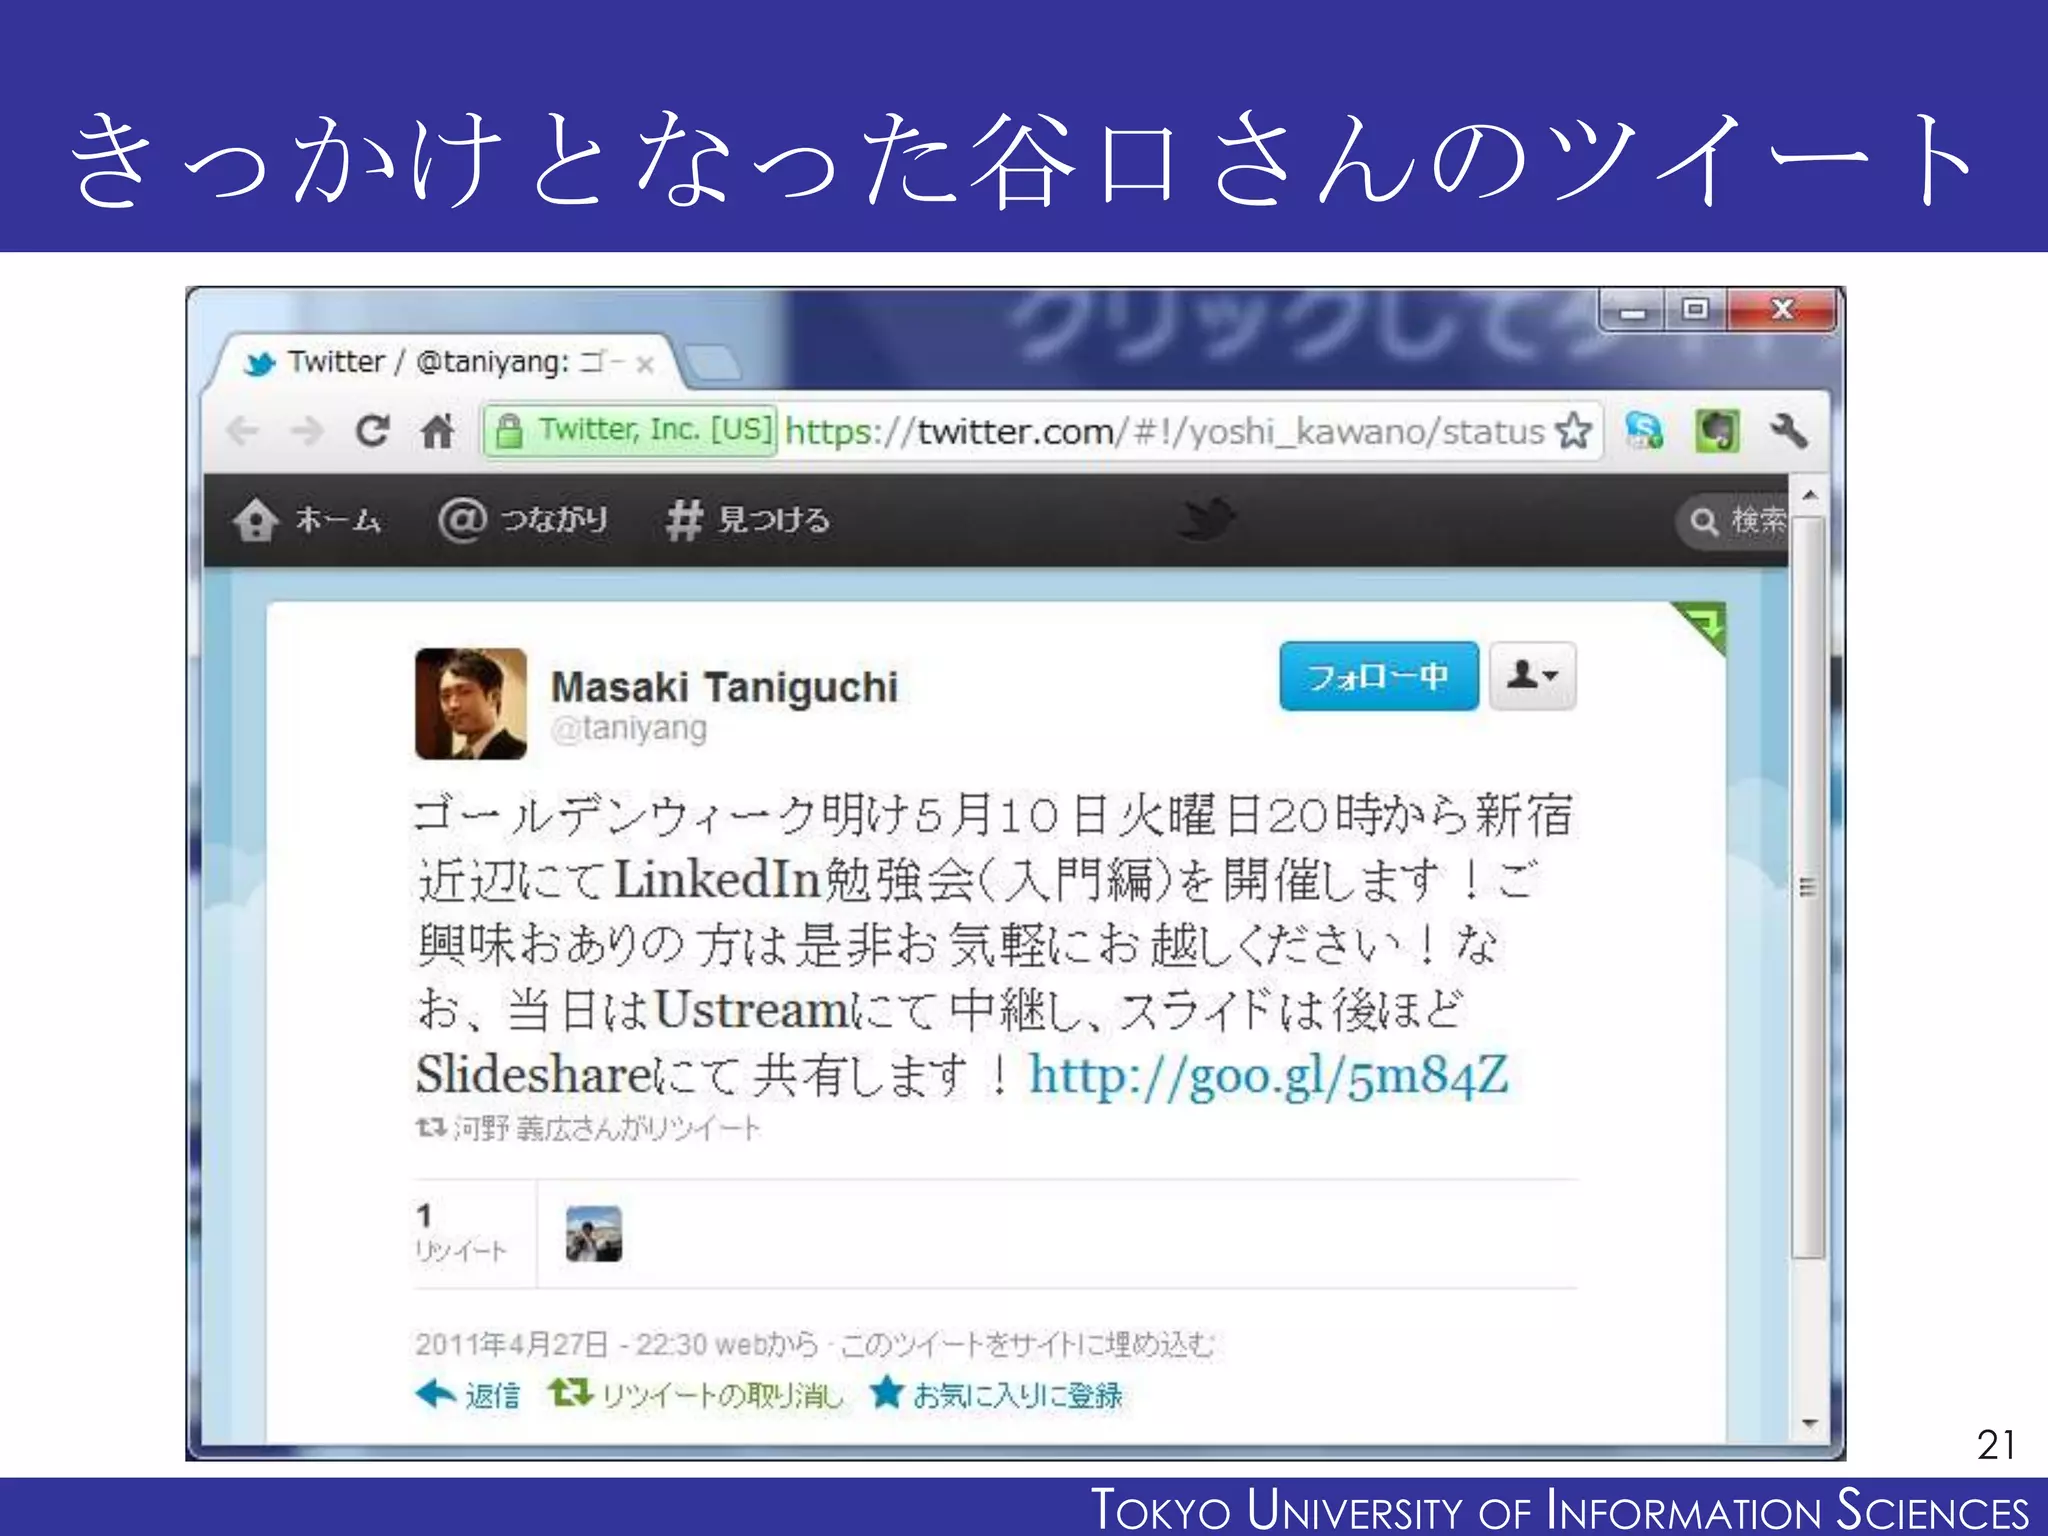Click the browser forward arrow
The image size is (2048, 1536).
point(306,431)
